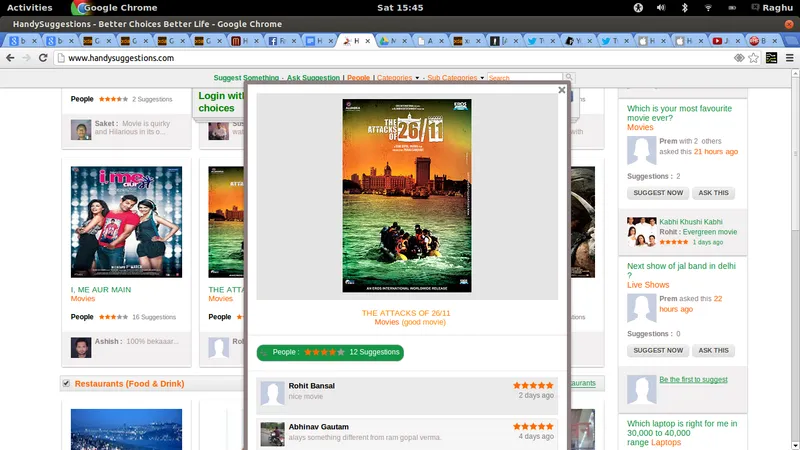Reload the HandySuggestions page
Viewport: 800px width, 450px height.
point(43,58)
